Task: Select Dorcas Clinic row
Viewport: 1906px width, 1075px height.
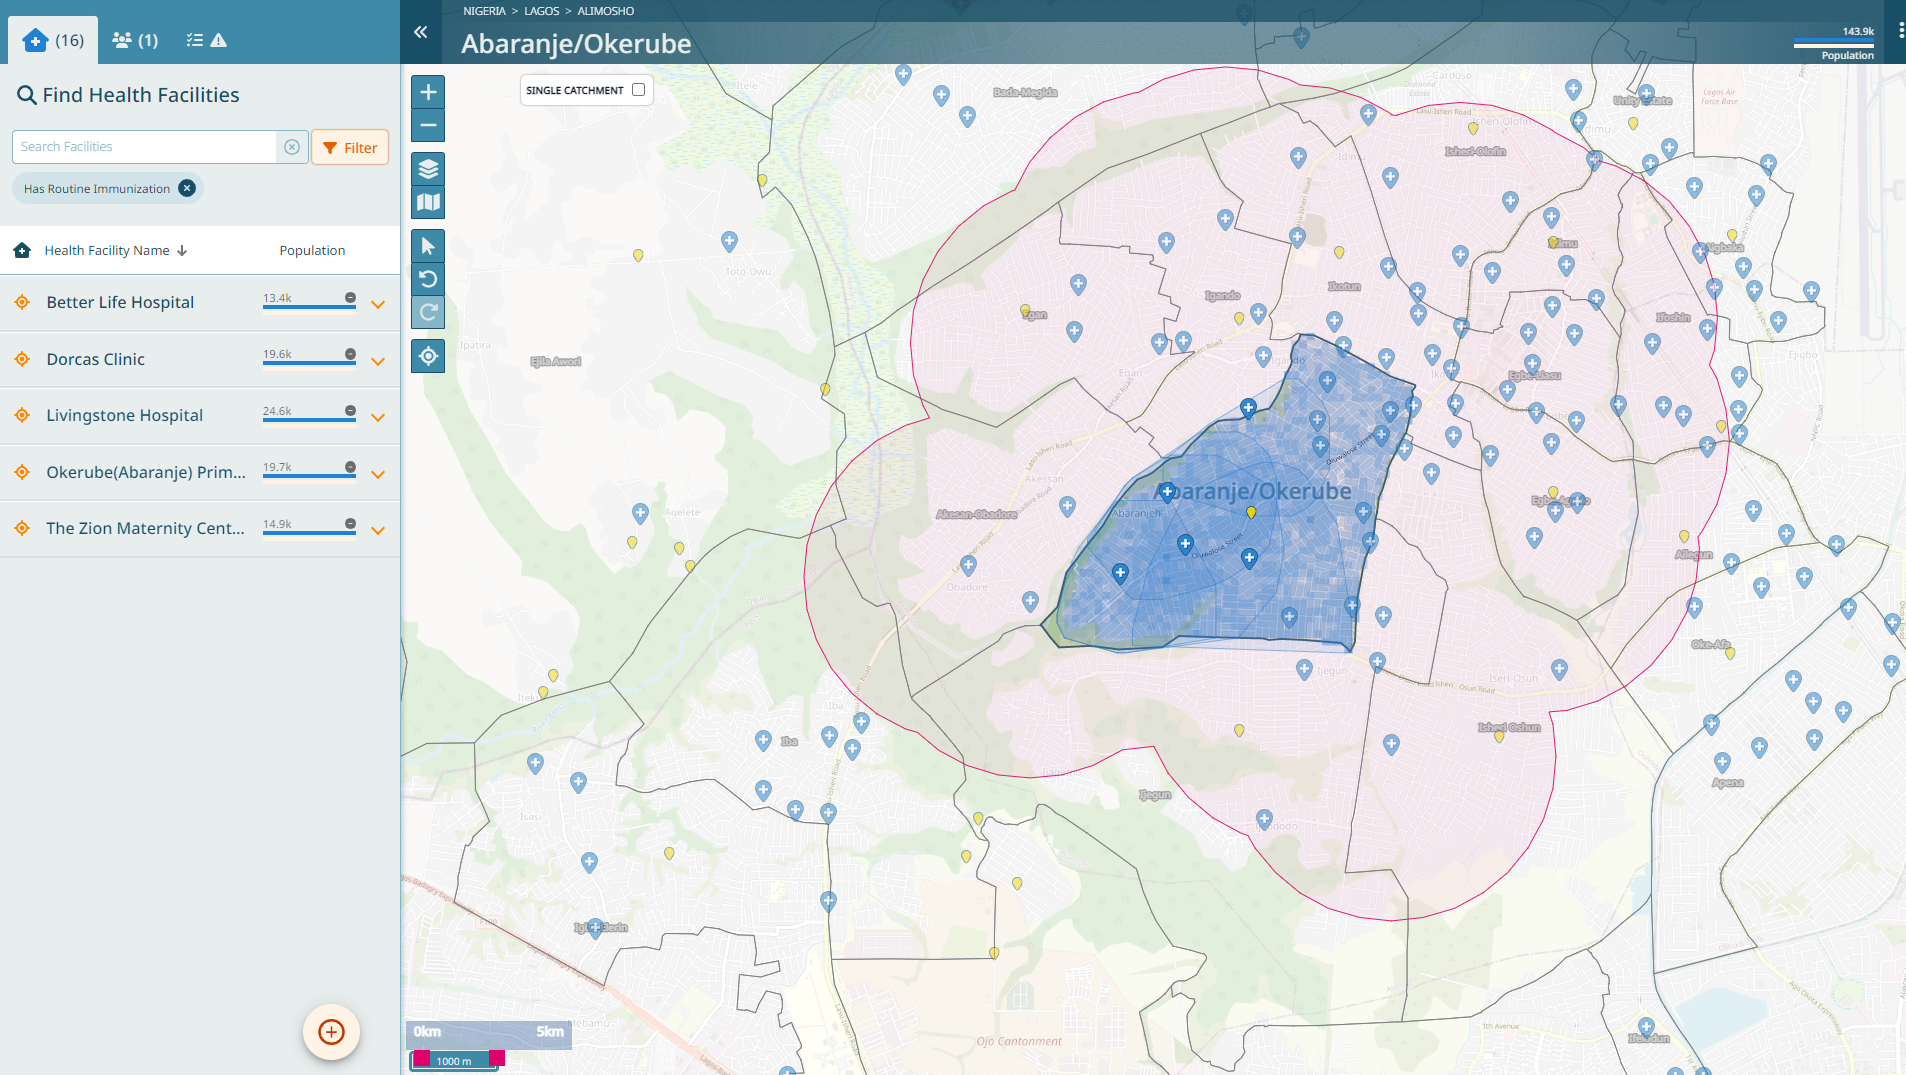Action: [200, 360]
